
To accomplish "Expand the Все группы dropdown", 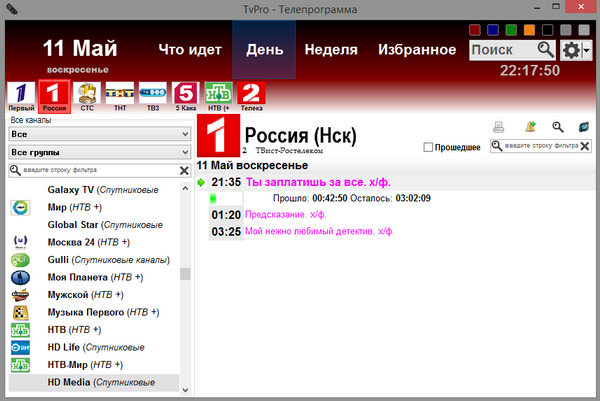I will 98,152.
